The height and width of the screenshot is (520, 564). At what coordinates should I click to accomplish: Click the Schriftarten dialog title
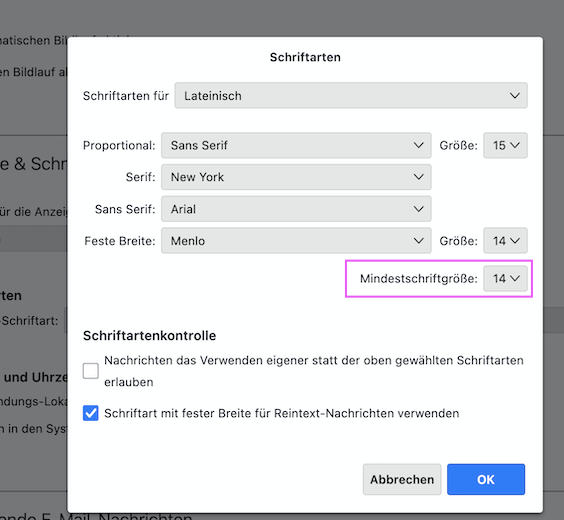(305, 57)
